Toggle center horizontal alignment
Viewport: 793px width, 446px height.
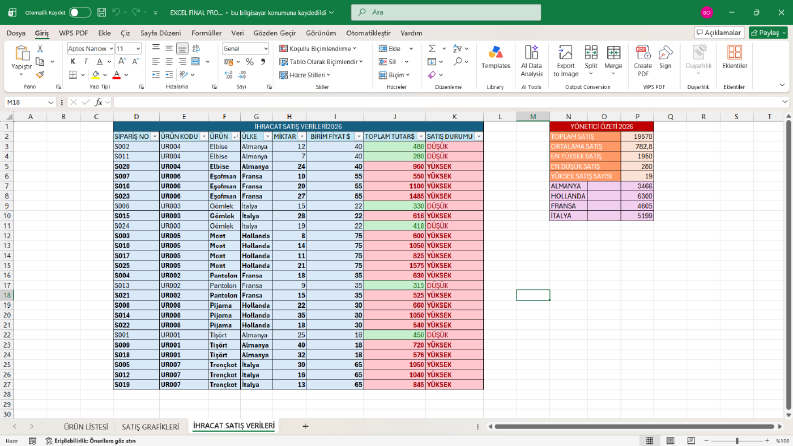(x=169, y=62)
